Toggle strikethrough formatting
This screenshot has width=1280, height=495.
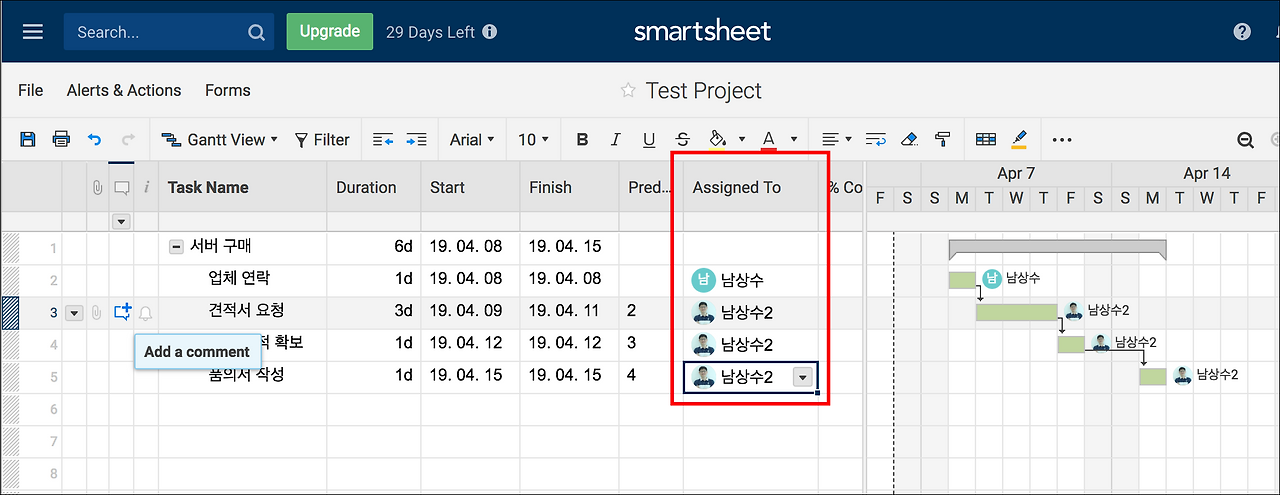[x=683, y=140]
